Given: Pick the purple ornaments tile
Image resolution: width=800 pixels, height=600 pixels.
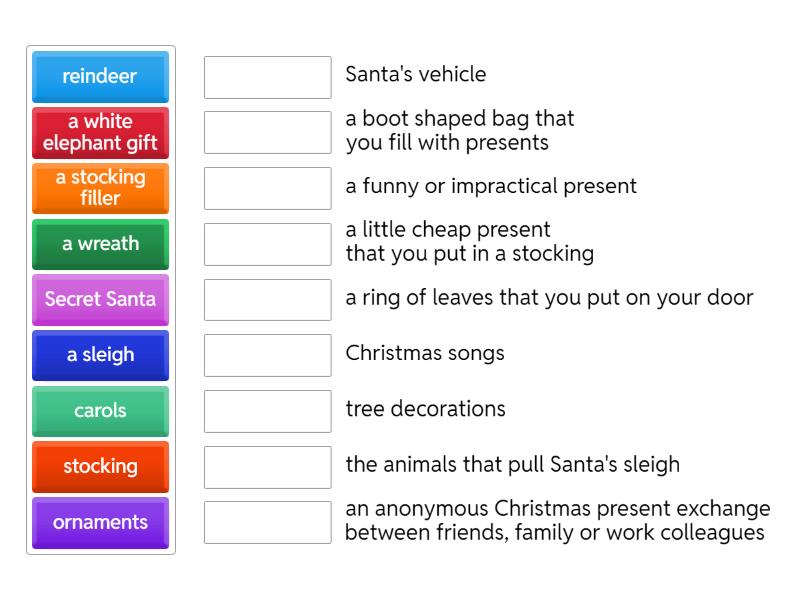Looking at the screenshot, I should click(x=100, y=523).
